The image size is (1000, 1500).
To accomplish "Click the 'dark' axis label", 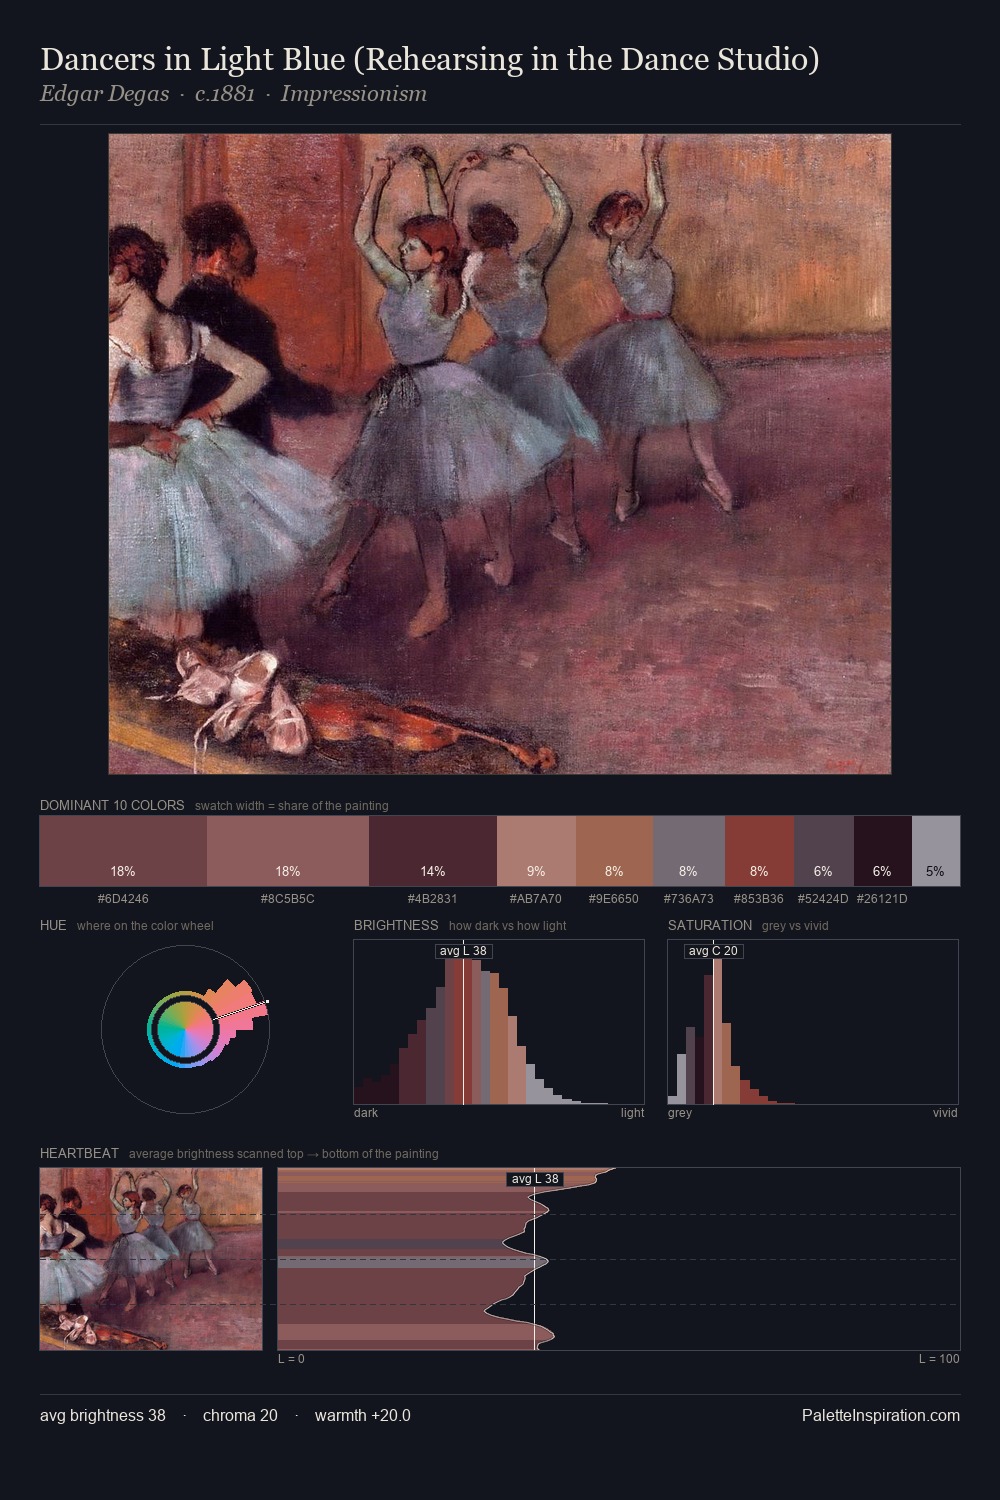I will (366, 1113).
